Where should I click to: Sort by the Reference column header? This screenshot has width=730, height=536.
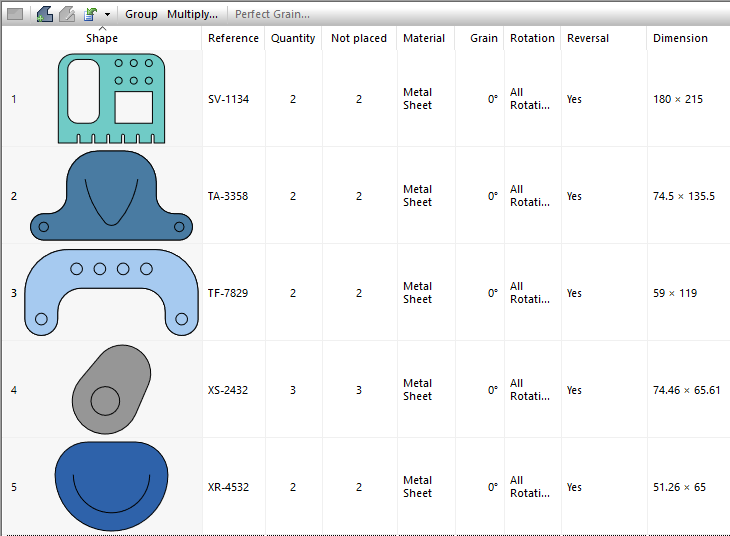tap(233, 38)
